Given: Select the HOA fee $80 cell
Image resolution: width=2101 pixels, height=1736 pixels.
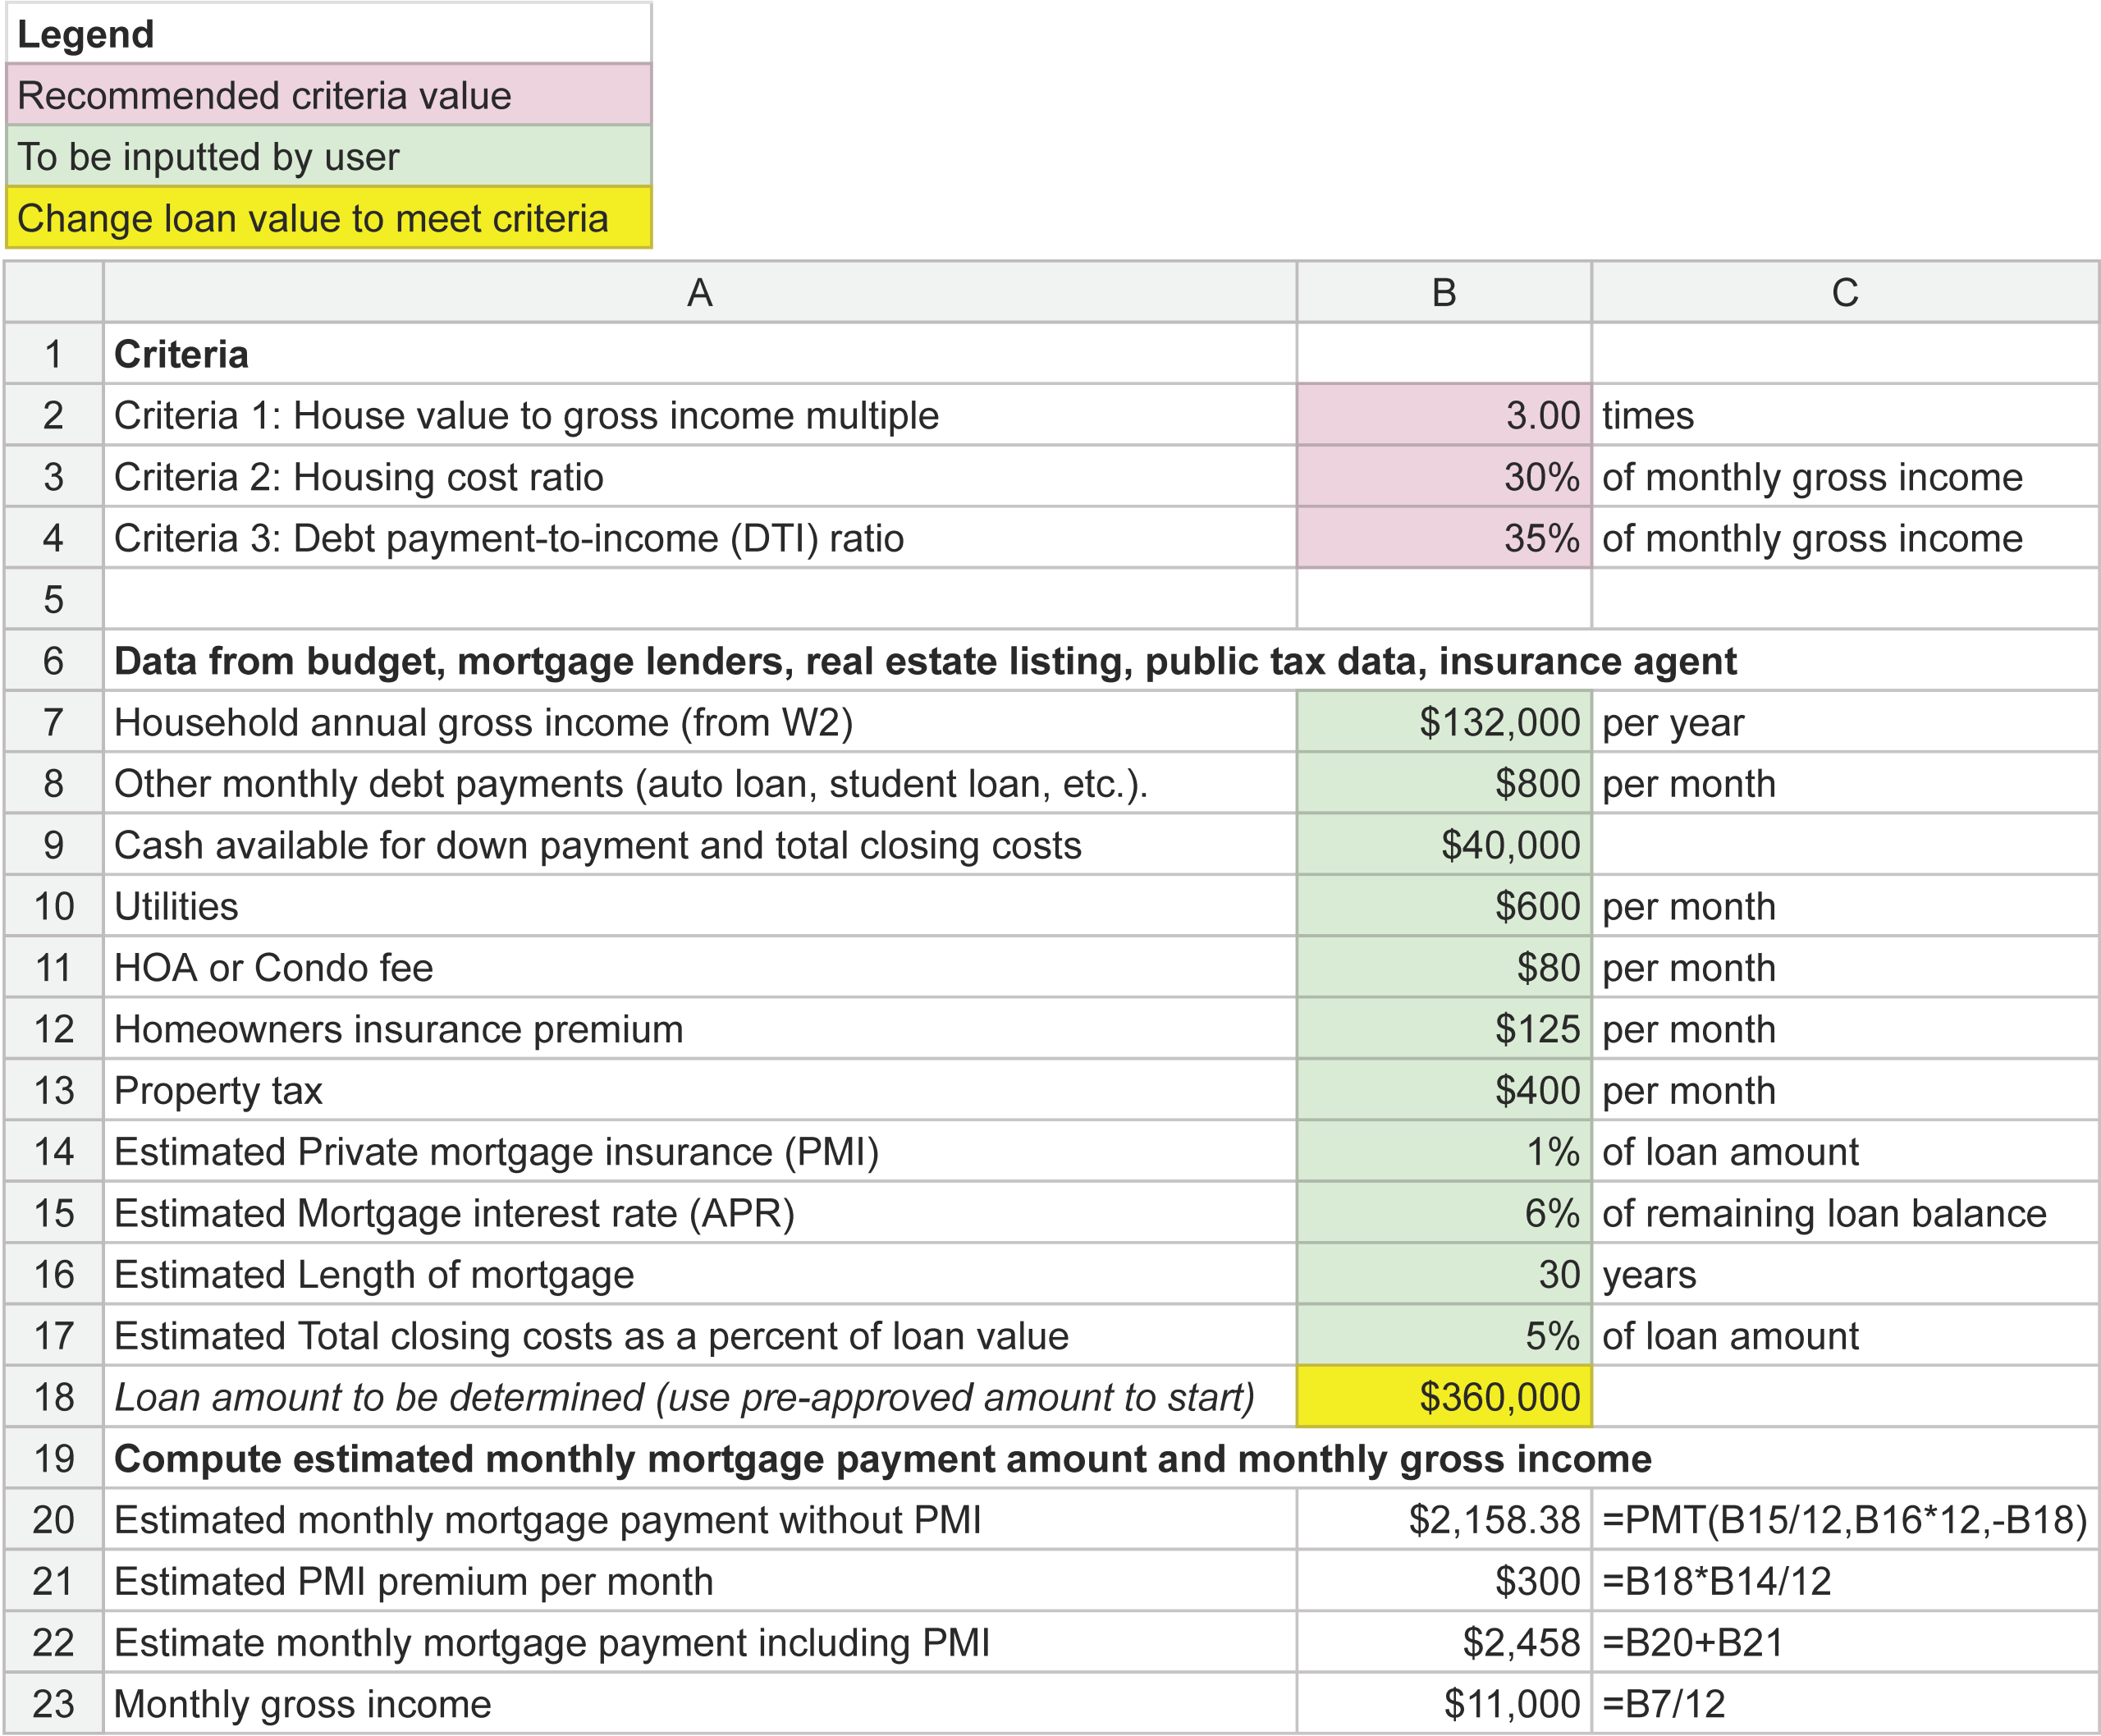Looking at the screenshot, I should coord(1443,967).
